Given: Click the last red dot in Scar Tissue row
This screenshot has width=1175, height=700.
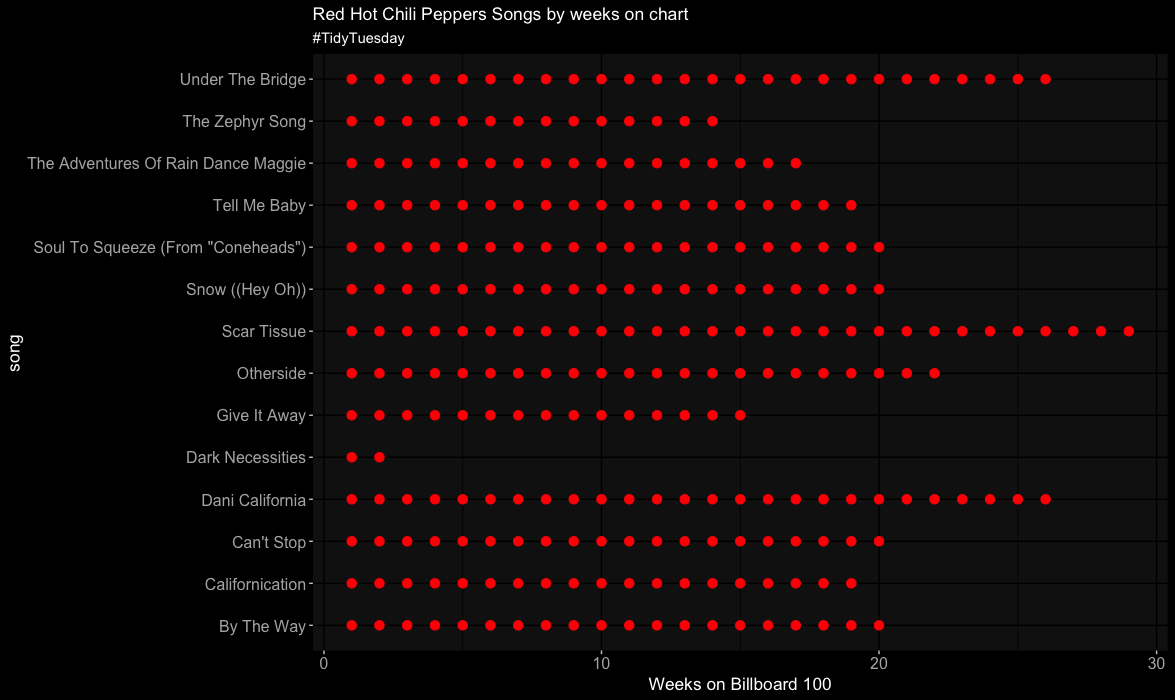Looking at the screenshot, I should (1129, 331).
